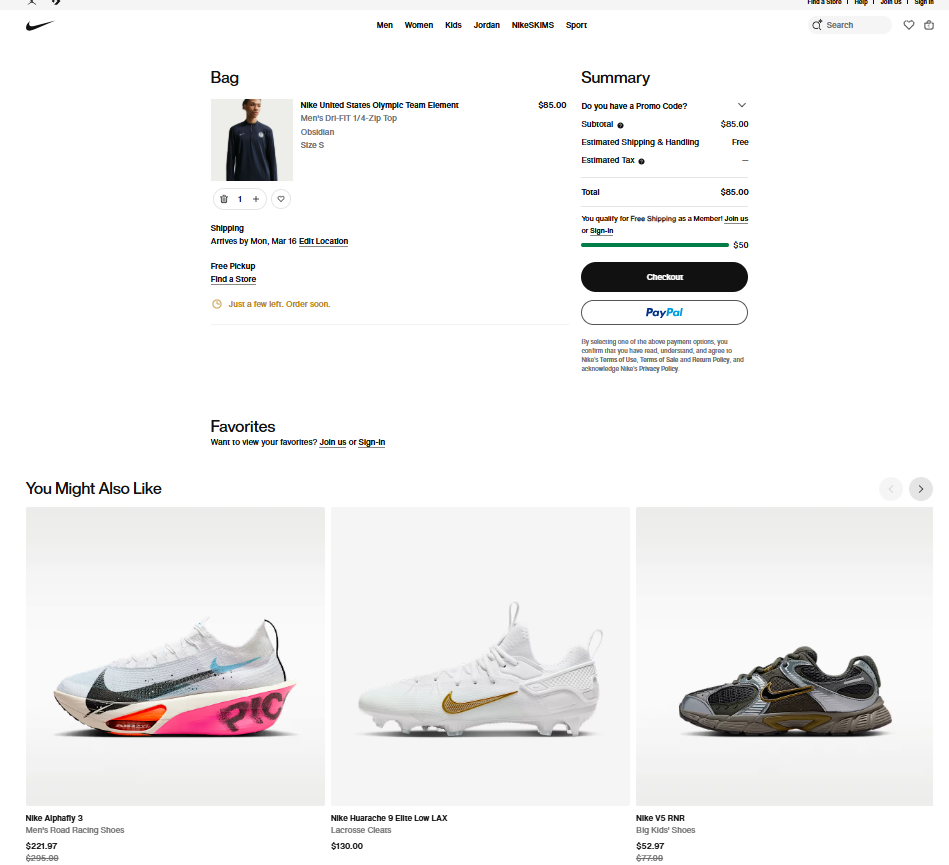Click the Converse logo in top bar
Viewport: 949px width, 865px height.
pos(55,4)
